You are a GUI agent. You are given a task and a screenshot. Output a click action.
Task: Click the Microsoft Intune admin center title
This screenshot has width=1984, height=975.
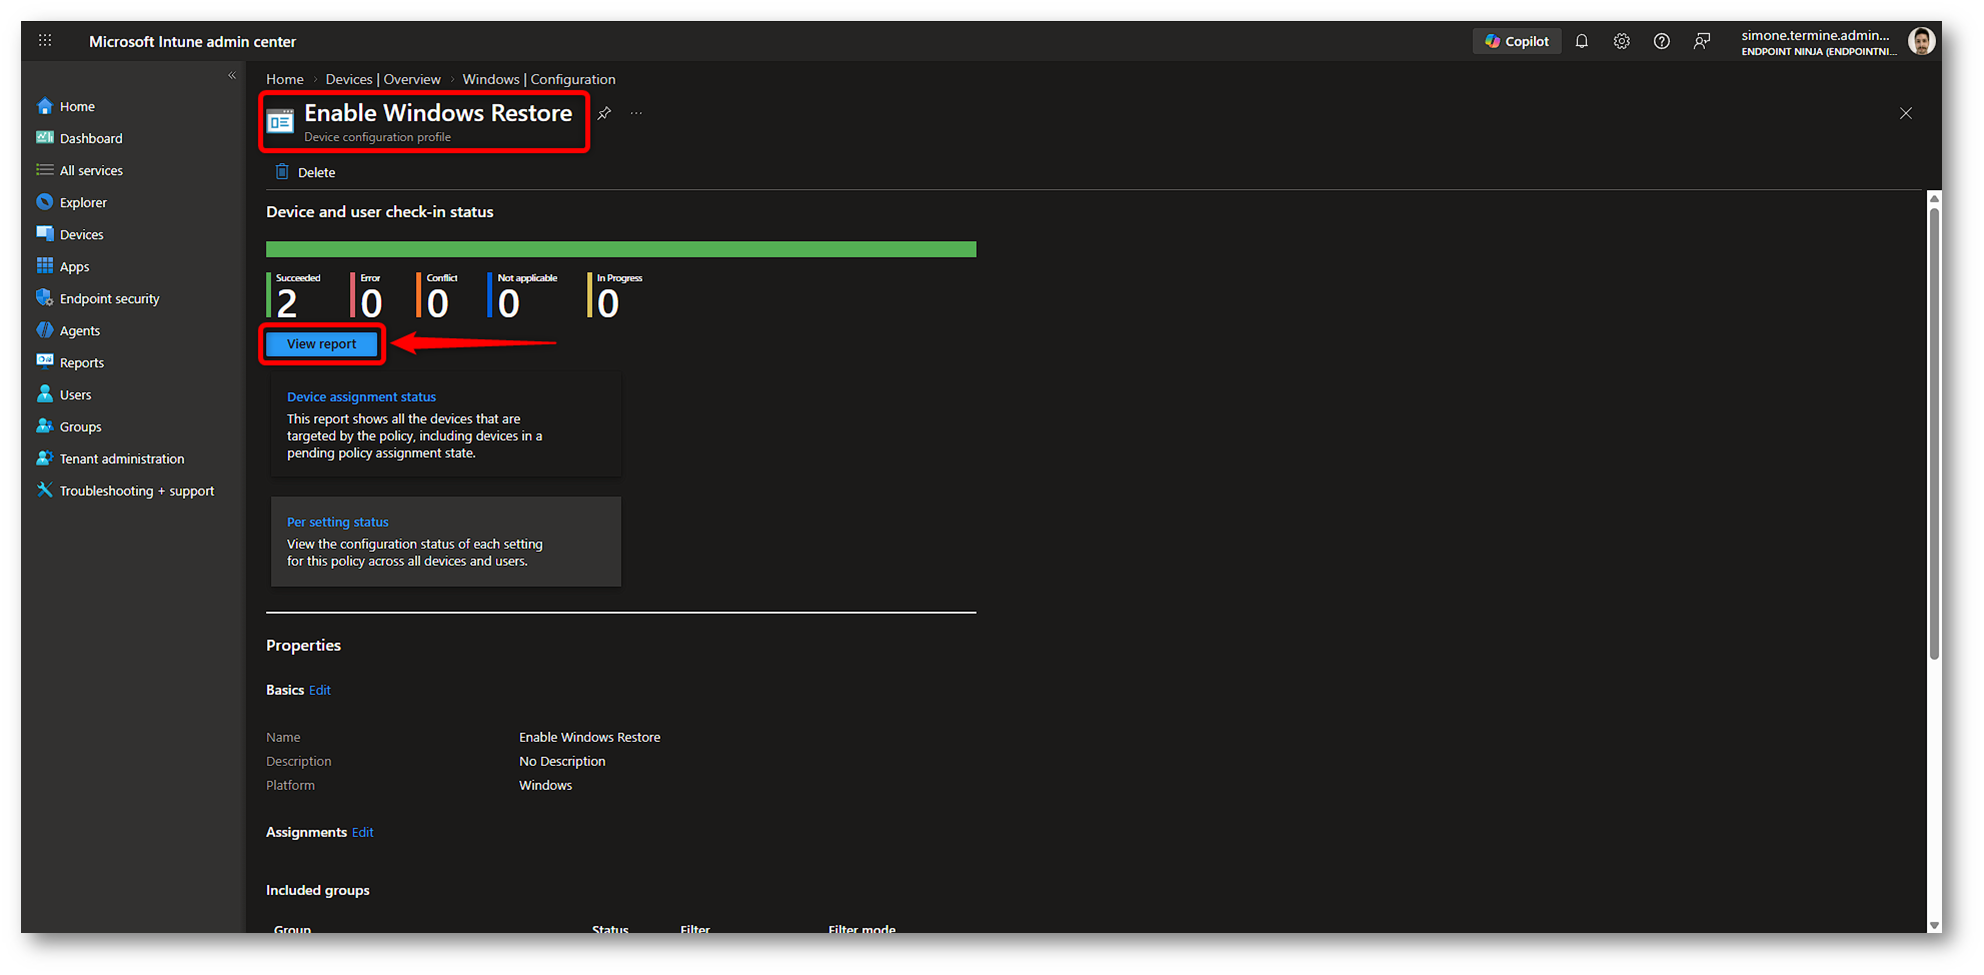(x=192, y=41)
